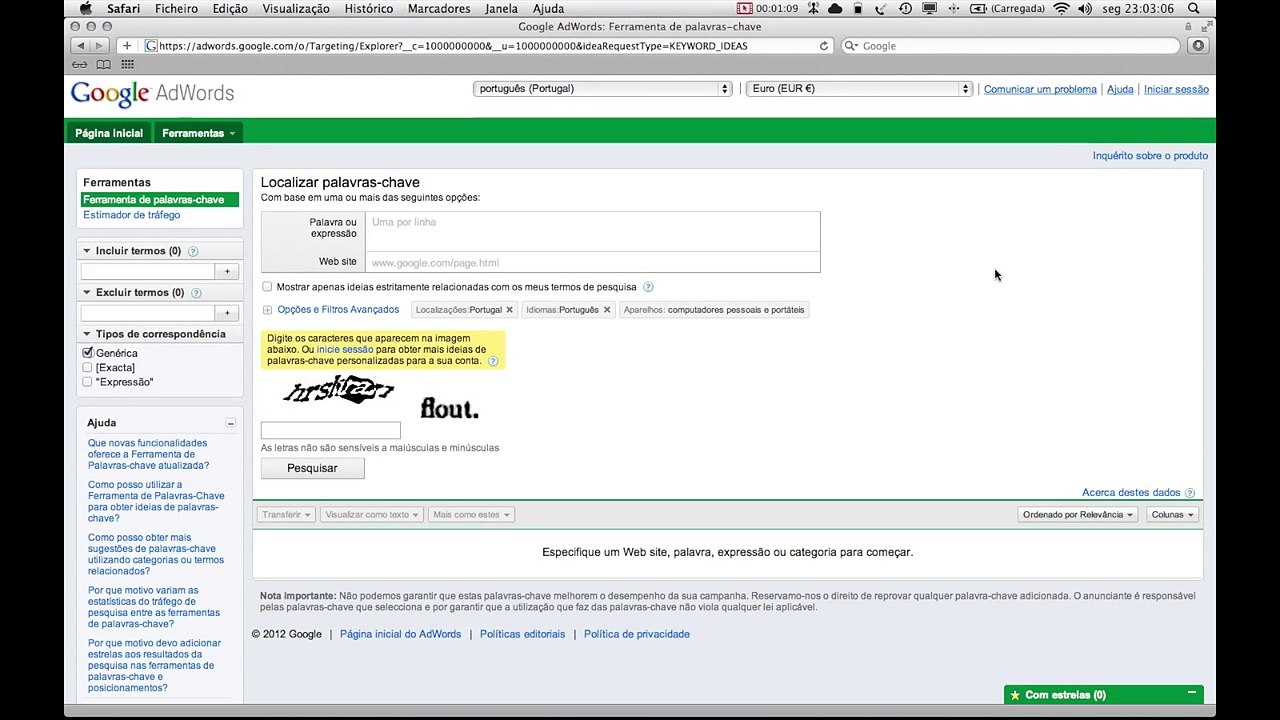1280x720 pixels.
Task: Open the português (Portugal) language dropdown
Action: 603,89
